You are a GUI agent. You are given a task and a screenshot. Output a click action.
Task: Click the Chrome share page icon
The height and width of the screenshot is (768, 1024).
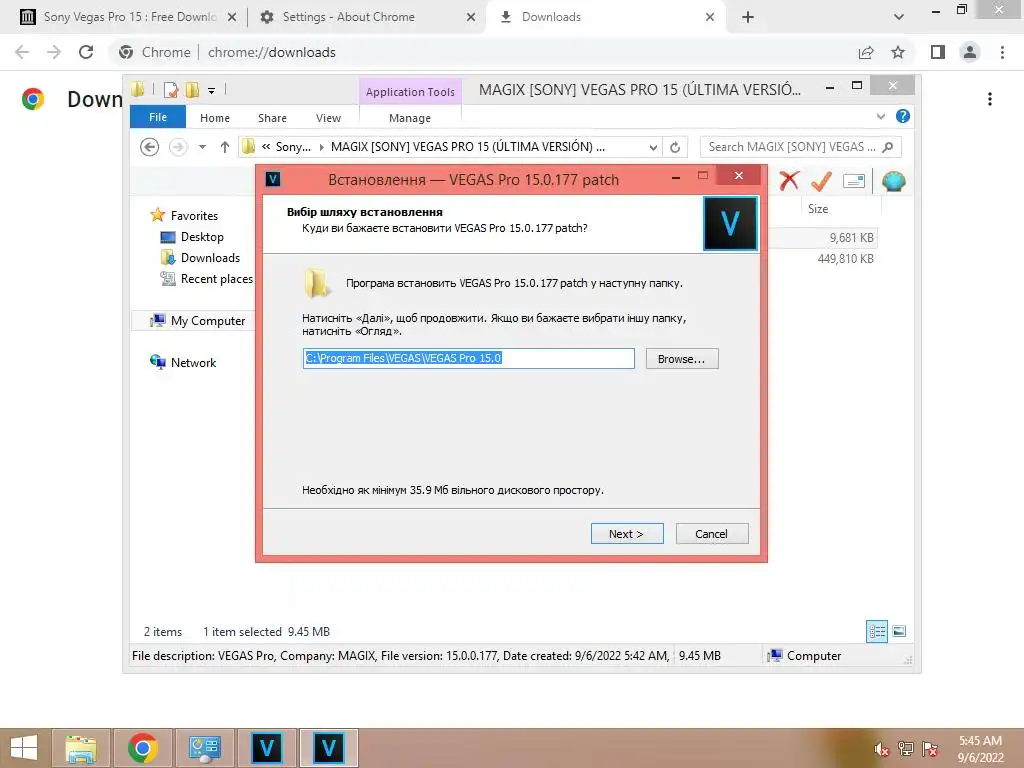click(x=866, y=52)
